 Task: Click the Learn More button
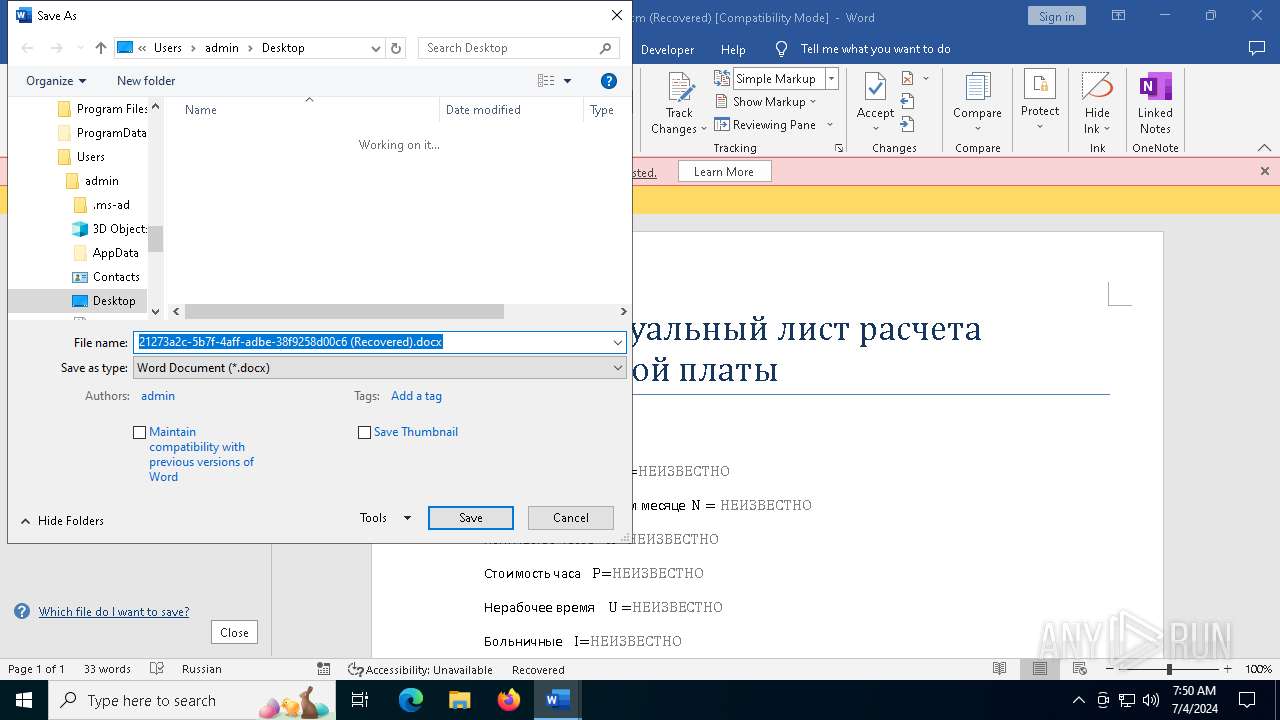(x=724, y=172)
